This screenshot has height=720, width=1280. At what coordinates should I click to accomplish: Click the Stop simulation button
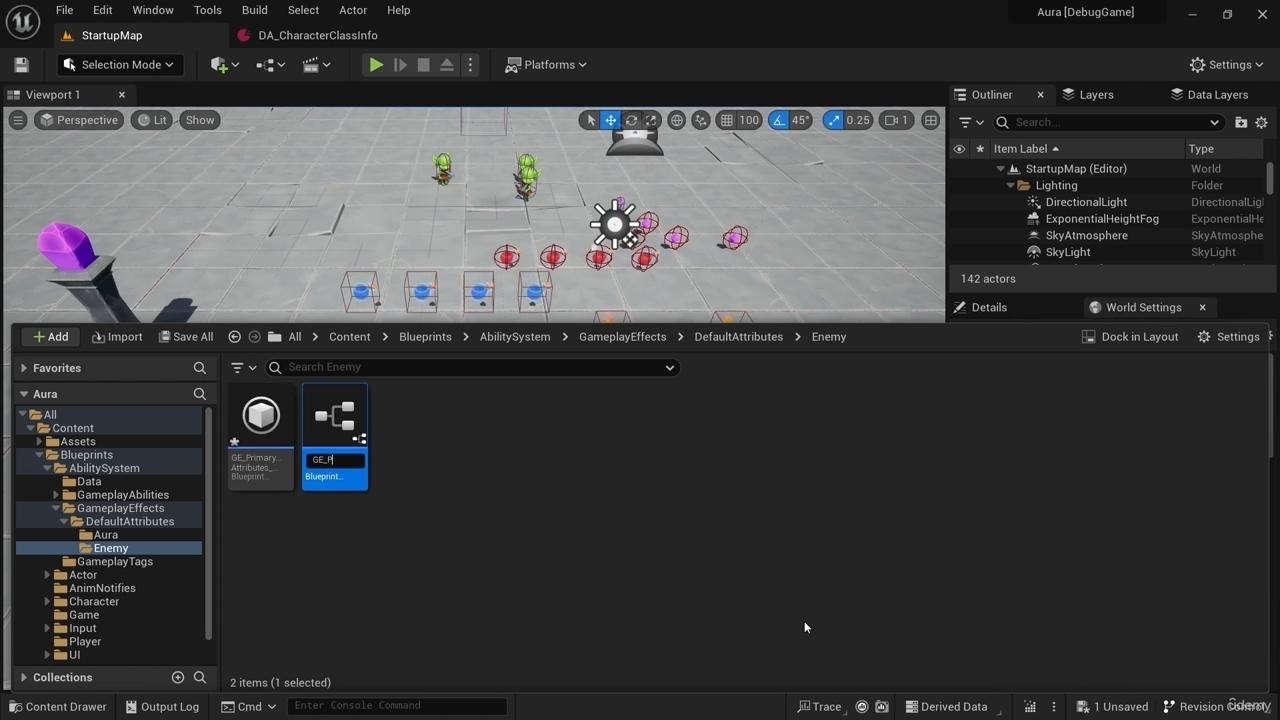[x=423, y=65]
